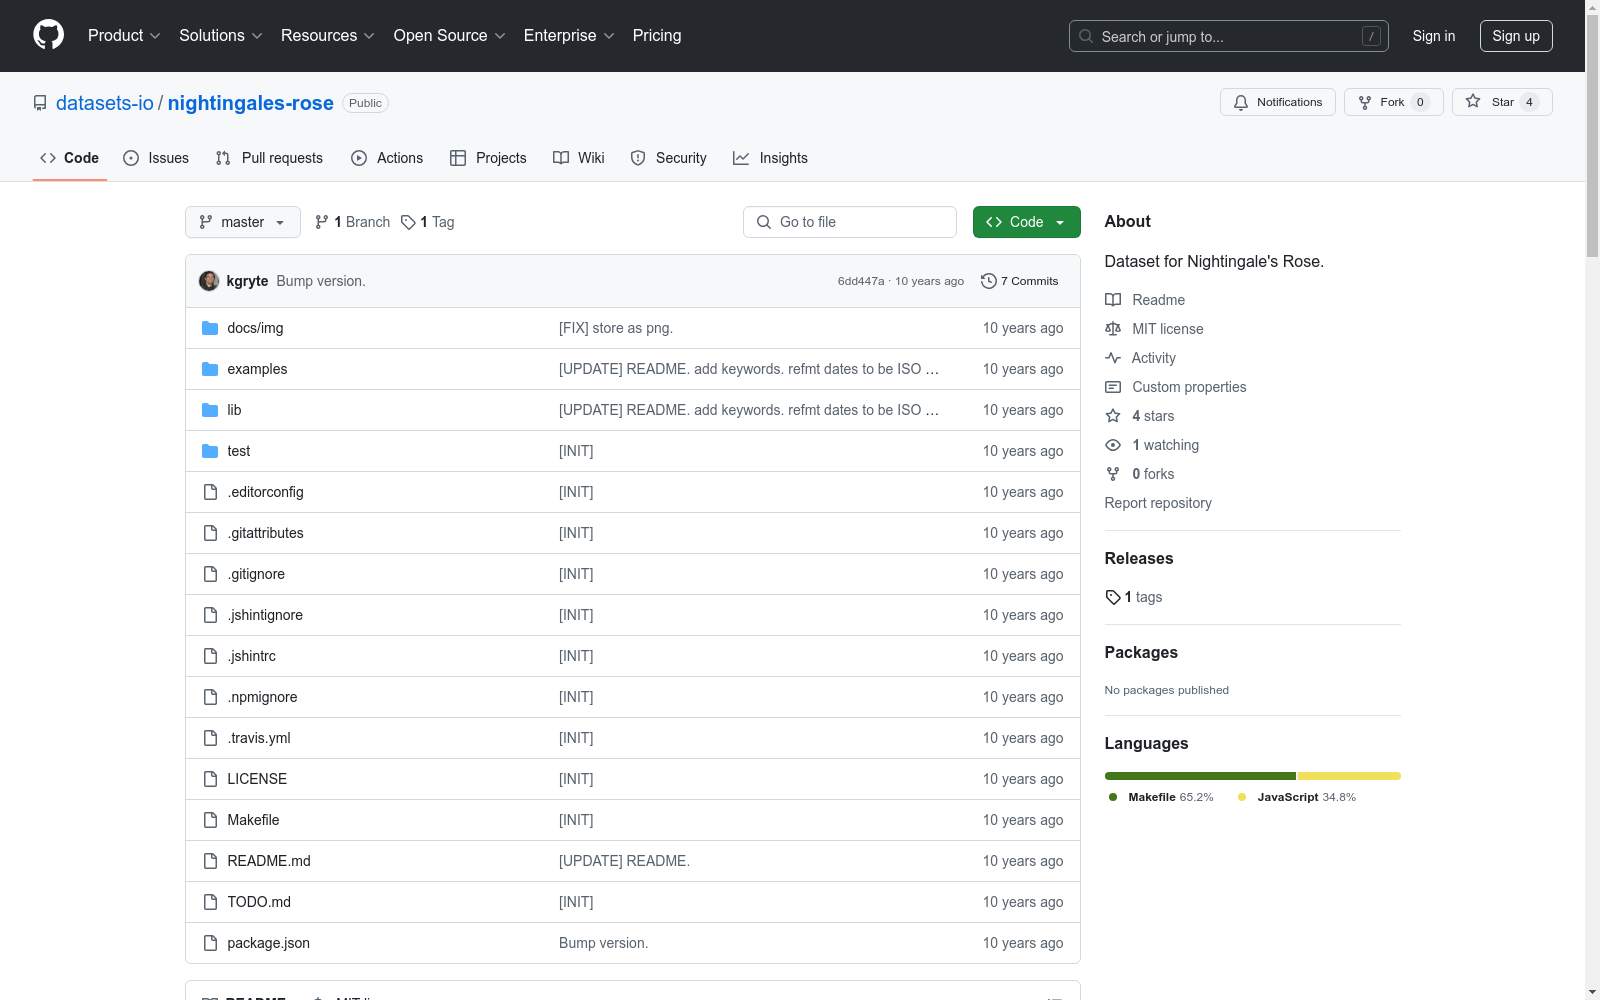Click the lib folder icon
The height and width of the screenshot is (1000, 1600).
tap(210, 410)
